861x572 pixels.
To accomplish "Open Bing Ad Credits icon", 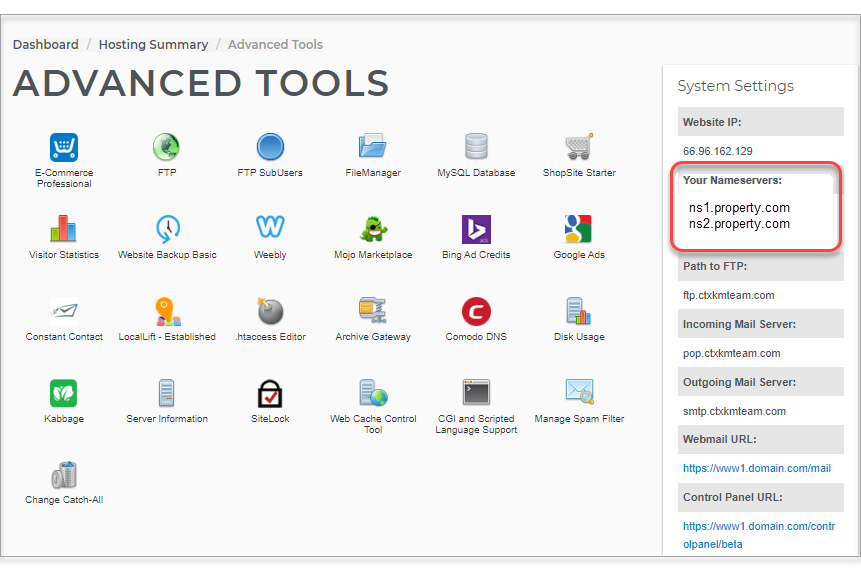I will pos(476,229).
